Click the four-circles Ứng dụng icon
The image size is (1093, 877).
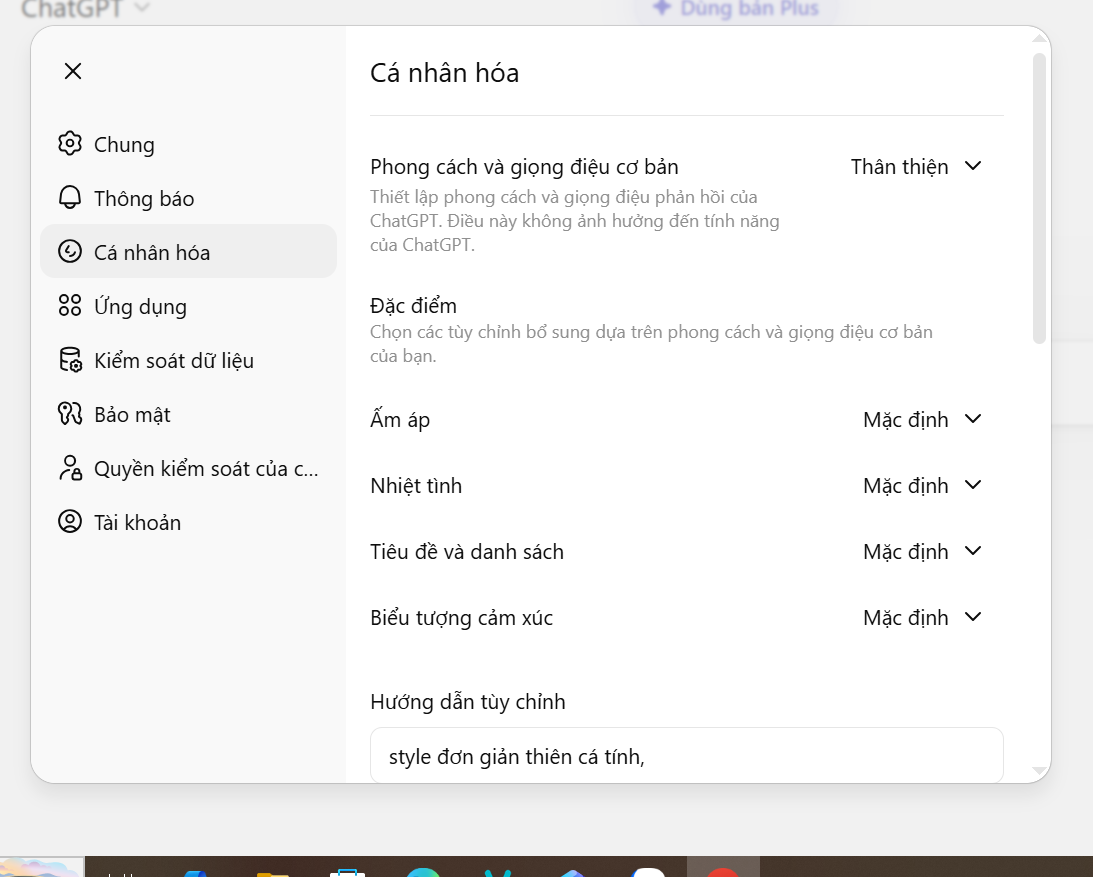[69, 306]
